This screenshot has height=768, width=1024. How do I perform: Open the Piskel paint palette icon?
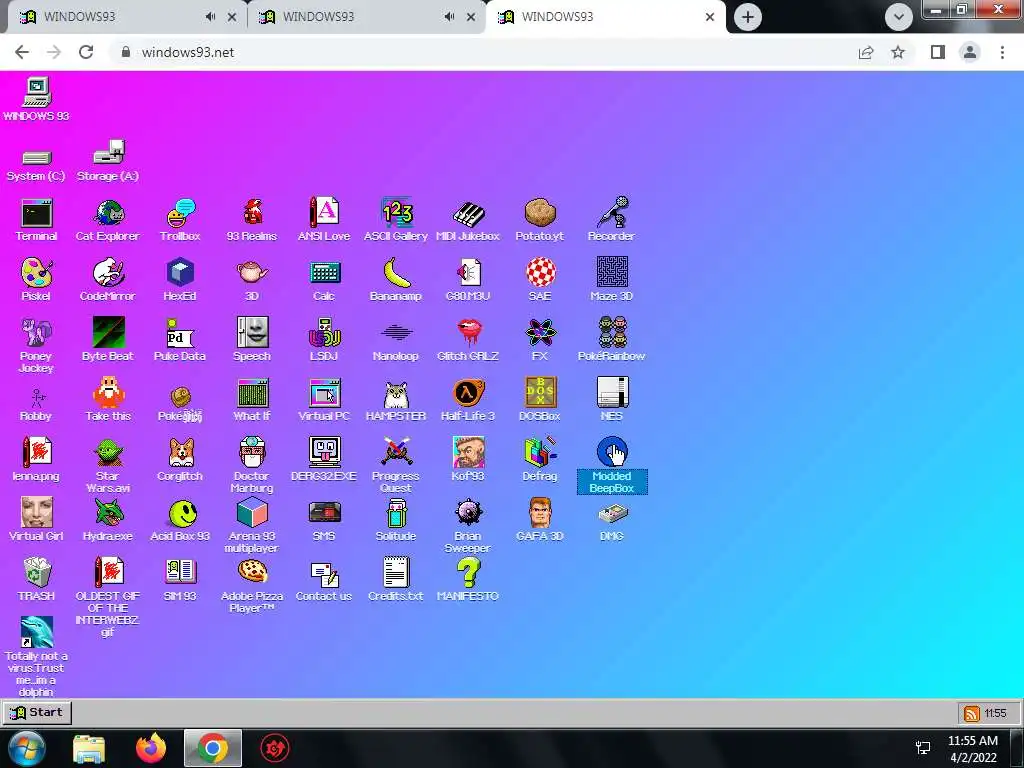coord(37,273)
